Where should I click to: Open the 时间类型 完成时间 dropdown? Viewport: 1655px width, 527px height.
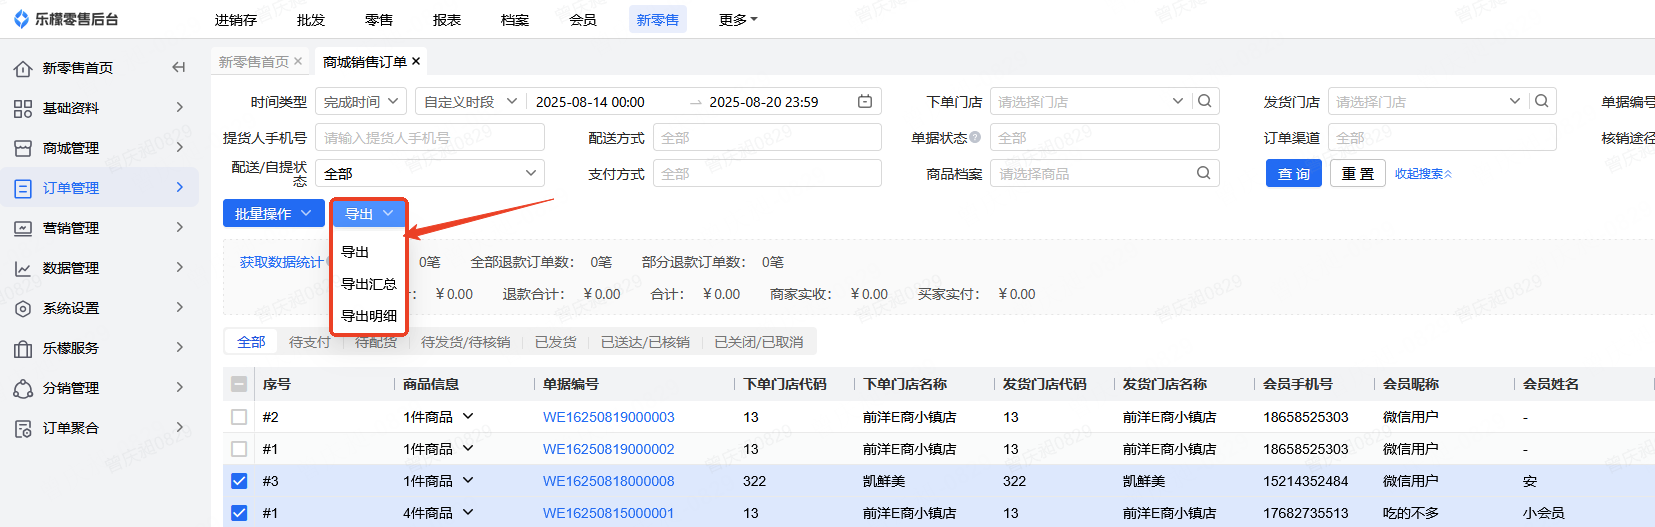(x=361, y=101)
